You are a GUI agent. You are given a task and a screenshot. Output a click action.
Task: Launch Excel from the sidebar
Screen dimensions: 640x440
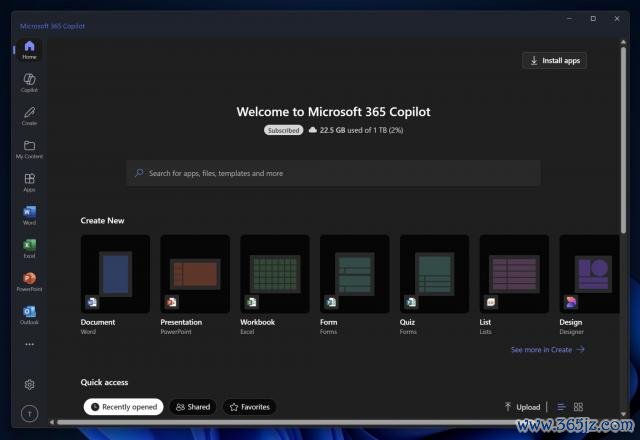click(29, 248)
